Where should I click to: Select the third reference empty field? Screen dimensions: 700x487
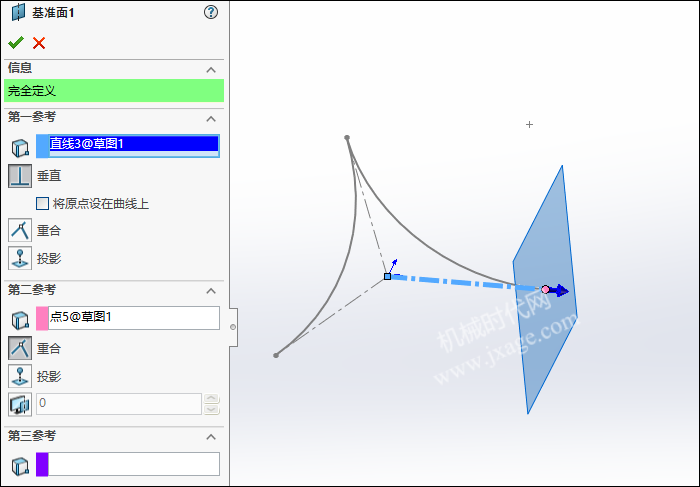(134, 464)
